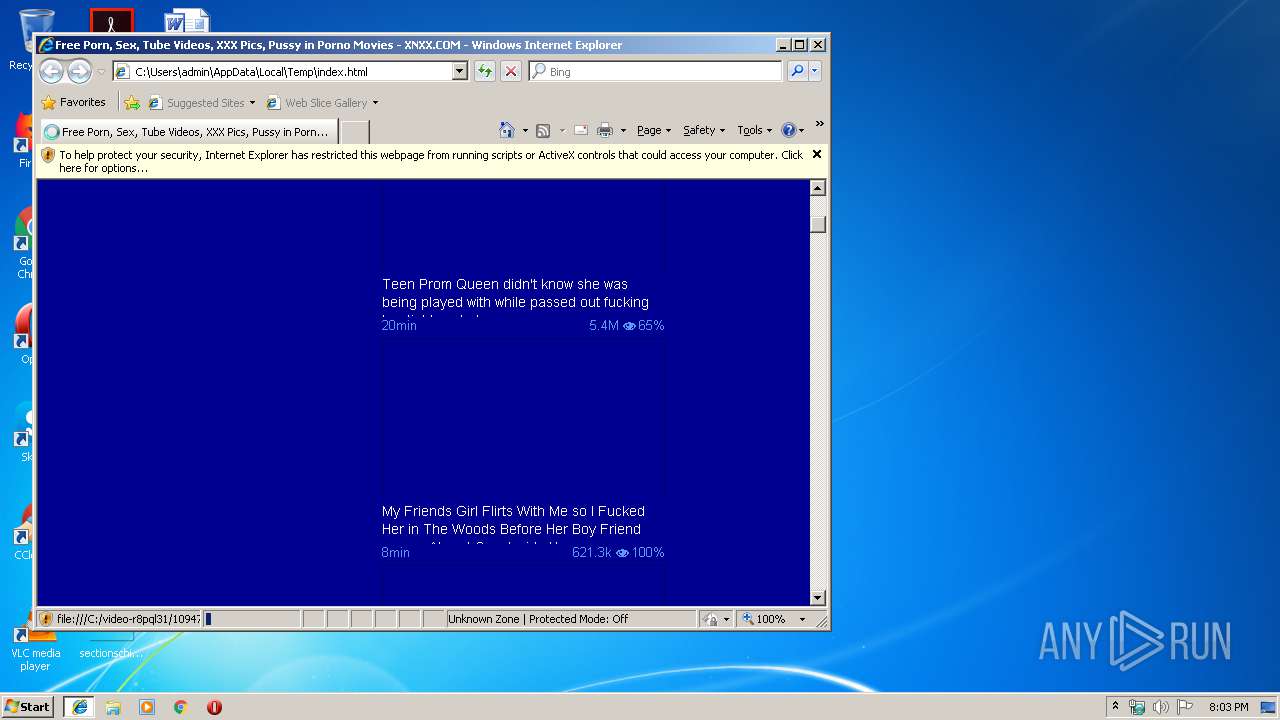Click the status bar shield icon
This screenshot has height=720, width=1280.
click(46, 619)
